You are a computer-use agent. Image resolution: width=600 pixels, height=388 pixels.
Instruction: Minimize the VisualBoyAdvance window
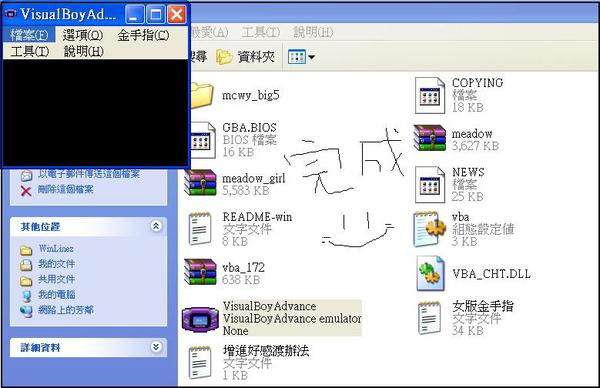[135, 14]
